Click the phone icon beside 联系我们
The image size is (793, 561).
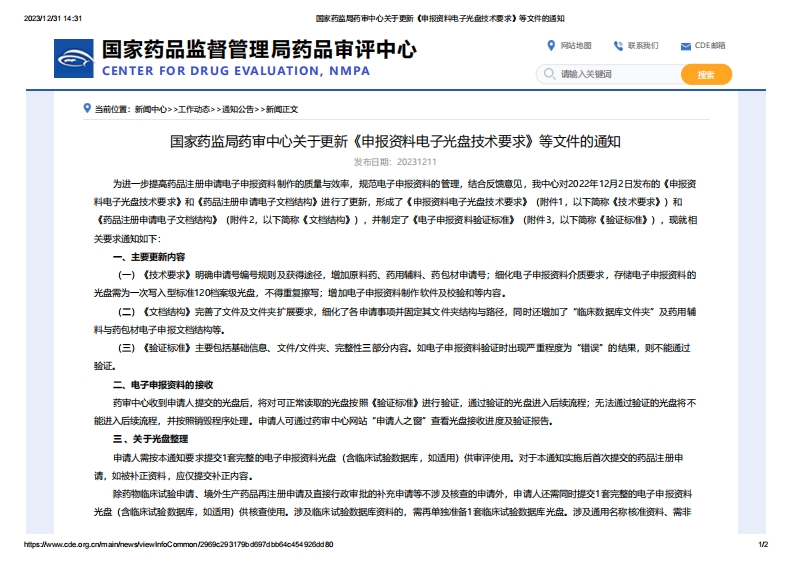click(618, 46)
